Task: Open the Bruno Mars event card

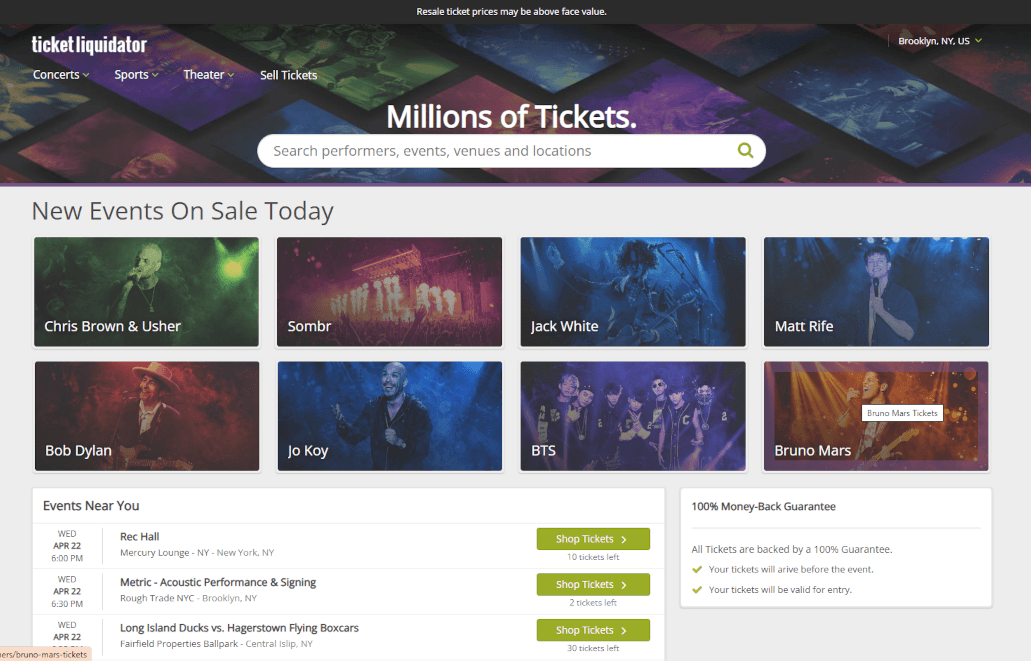Action: 876,416
